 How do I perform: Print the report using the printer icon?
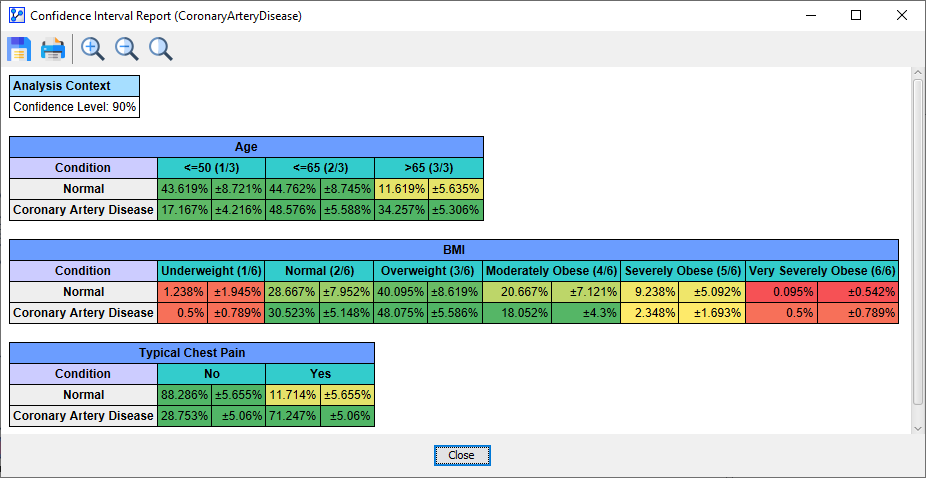(53, 49)
